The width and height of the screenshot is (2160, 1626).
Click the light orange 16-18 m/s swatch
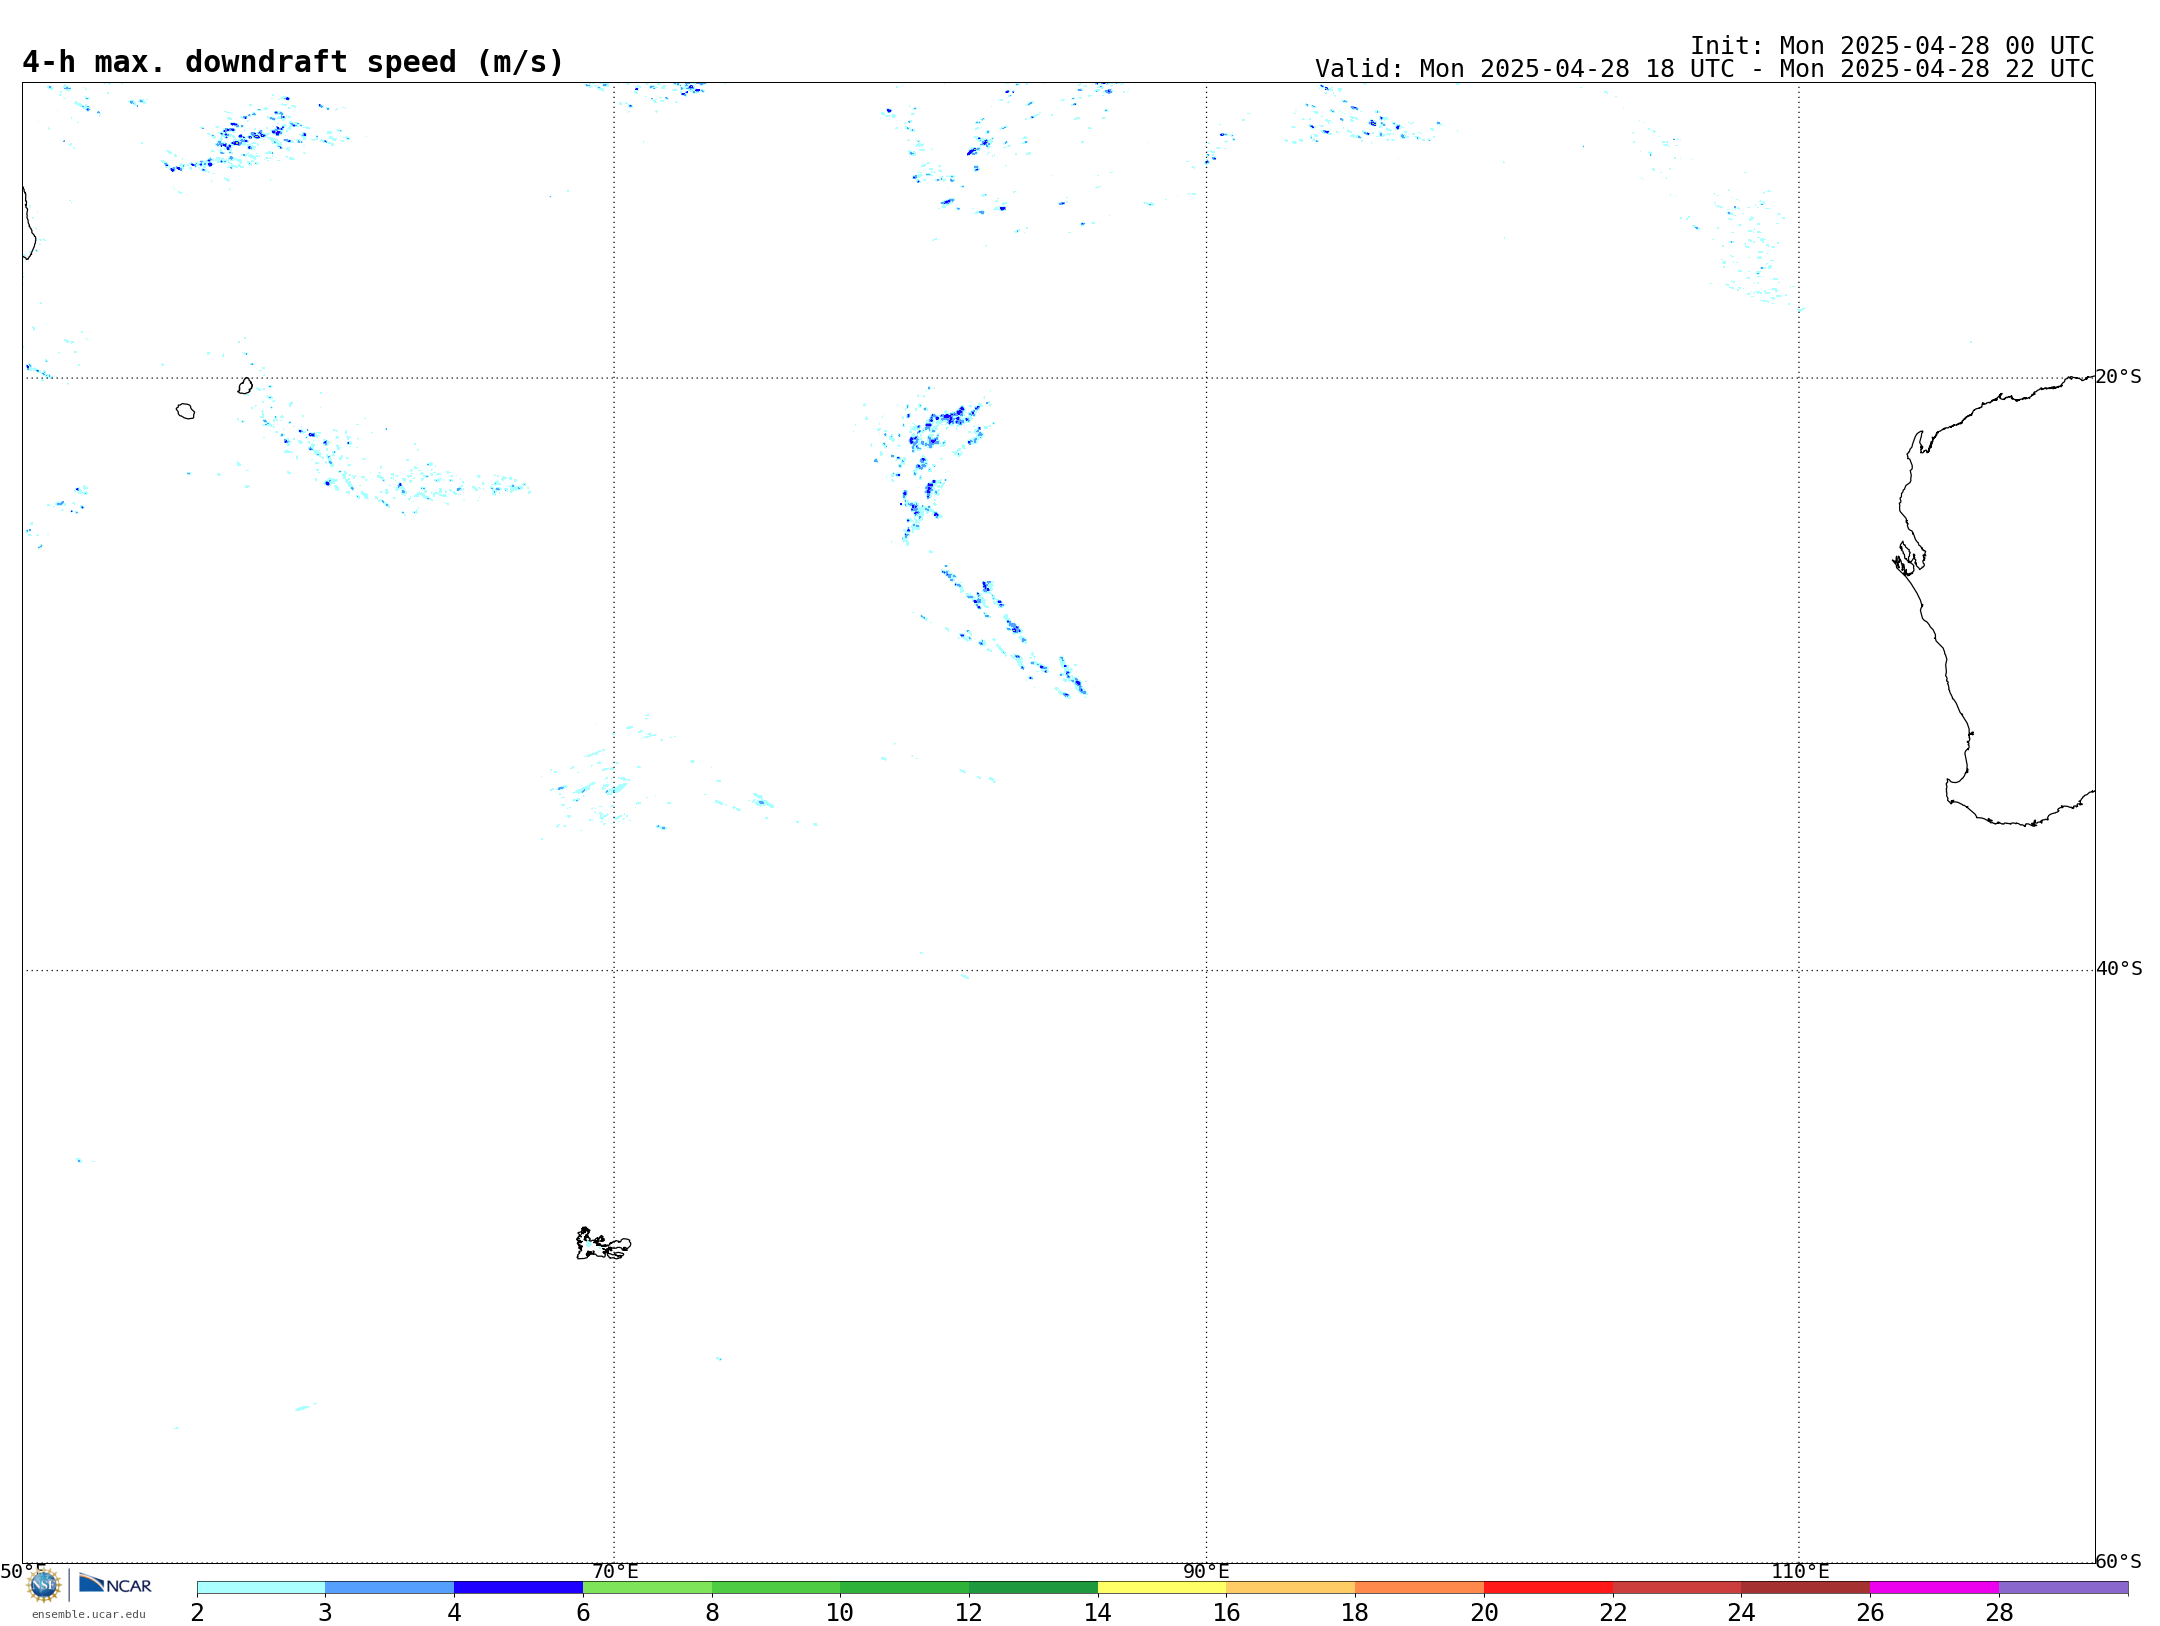(1291, 1587)
